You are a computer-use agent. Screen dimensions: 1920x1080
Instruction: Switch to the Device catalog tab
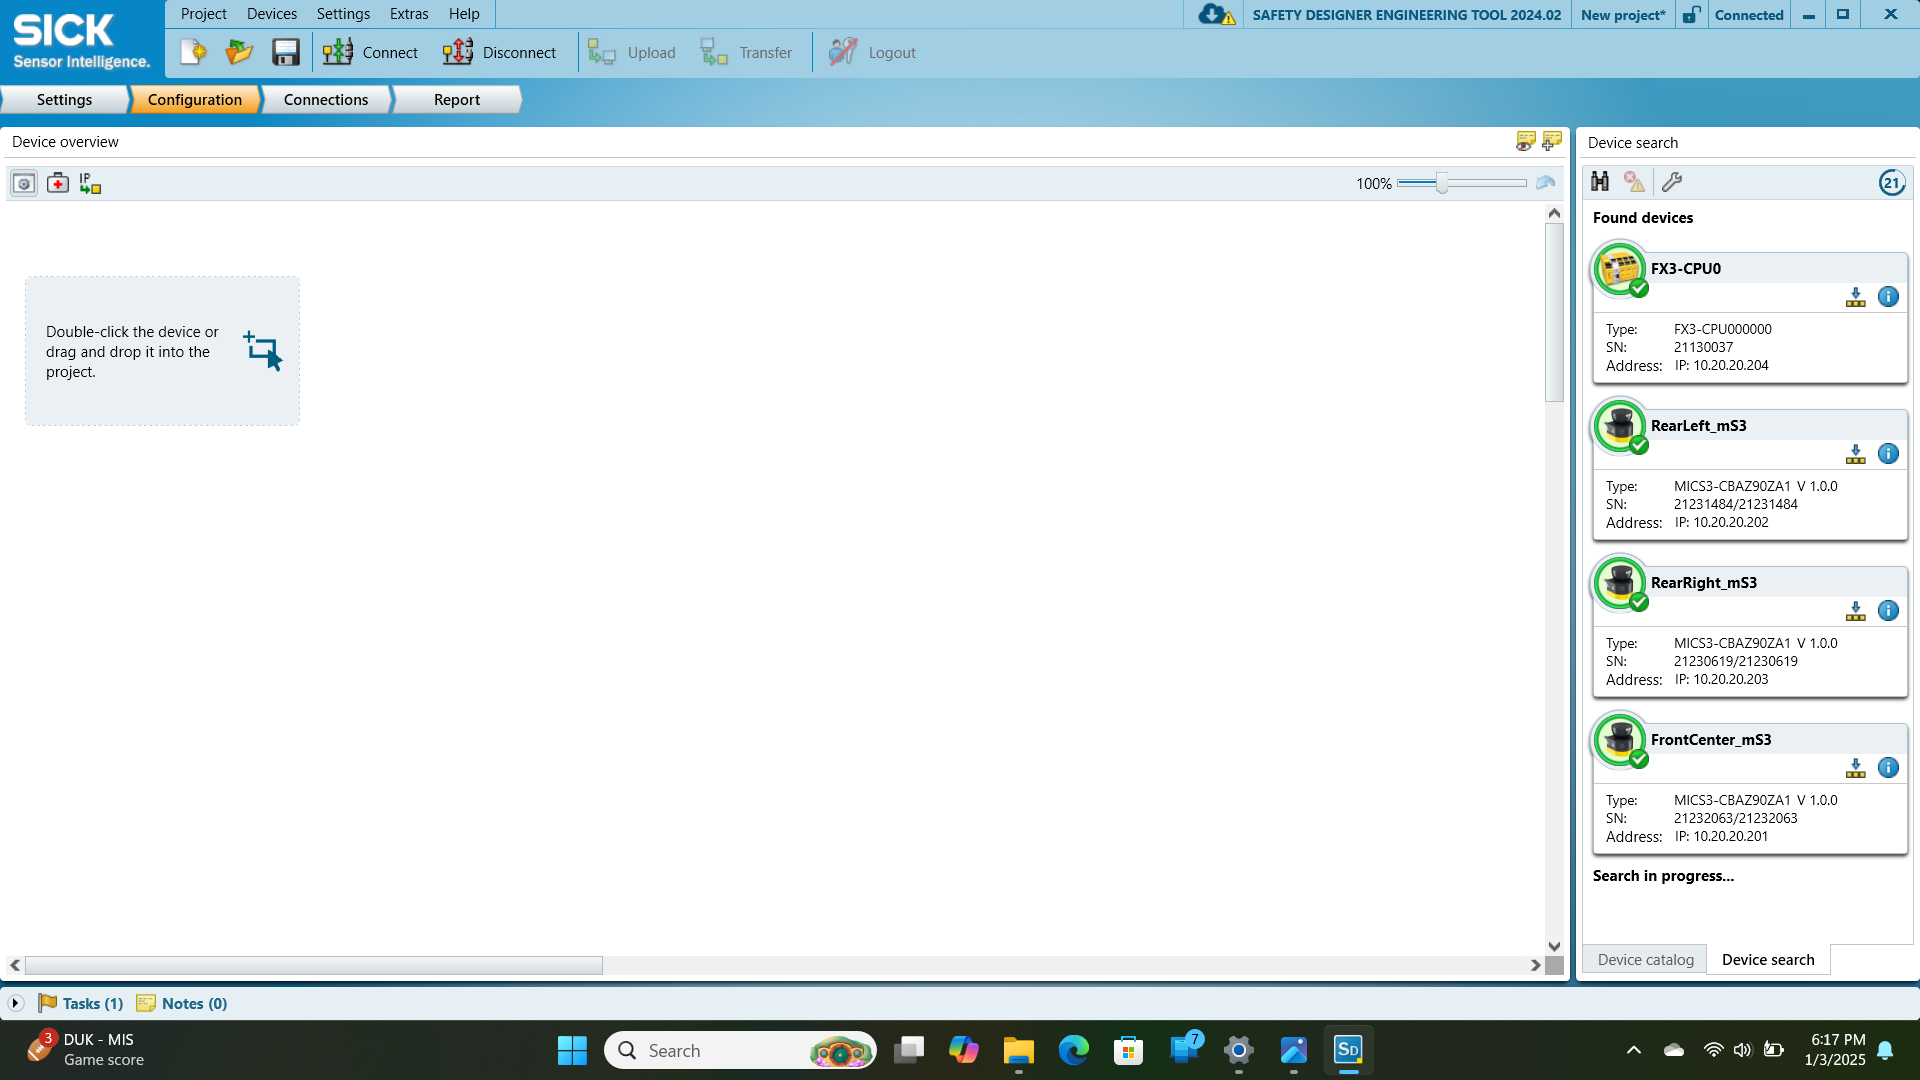pos(1645,959)
